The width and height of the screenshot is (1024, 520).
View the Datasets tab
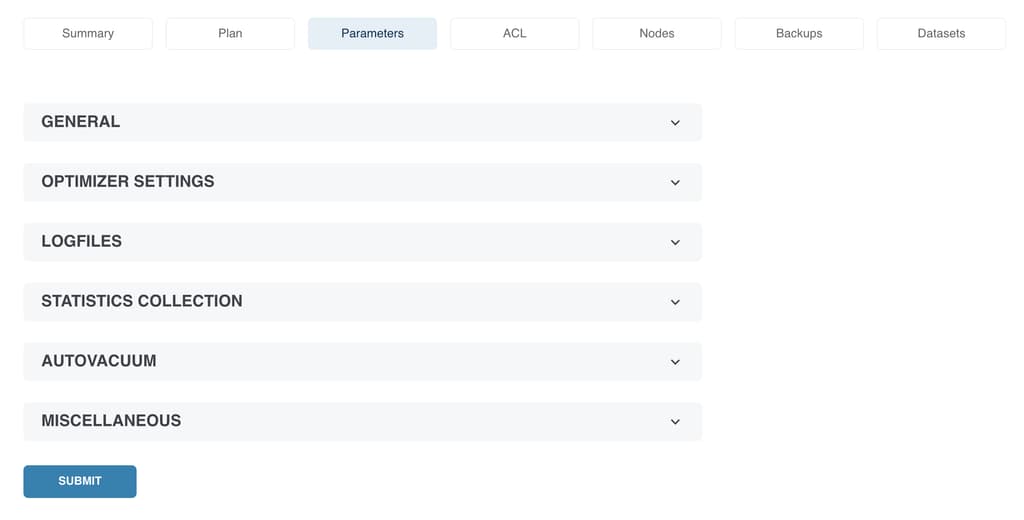click(x=941, y=33)
